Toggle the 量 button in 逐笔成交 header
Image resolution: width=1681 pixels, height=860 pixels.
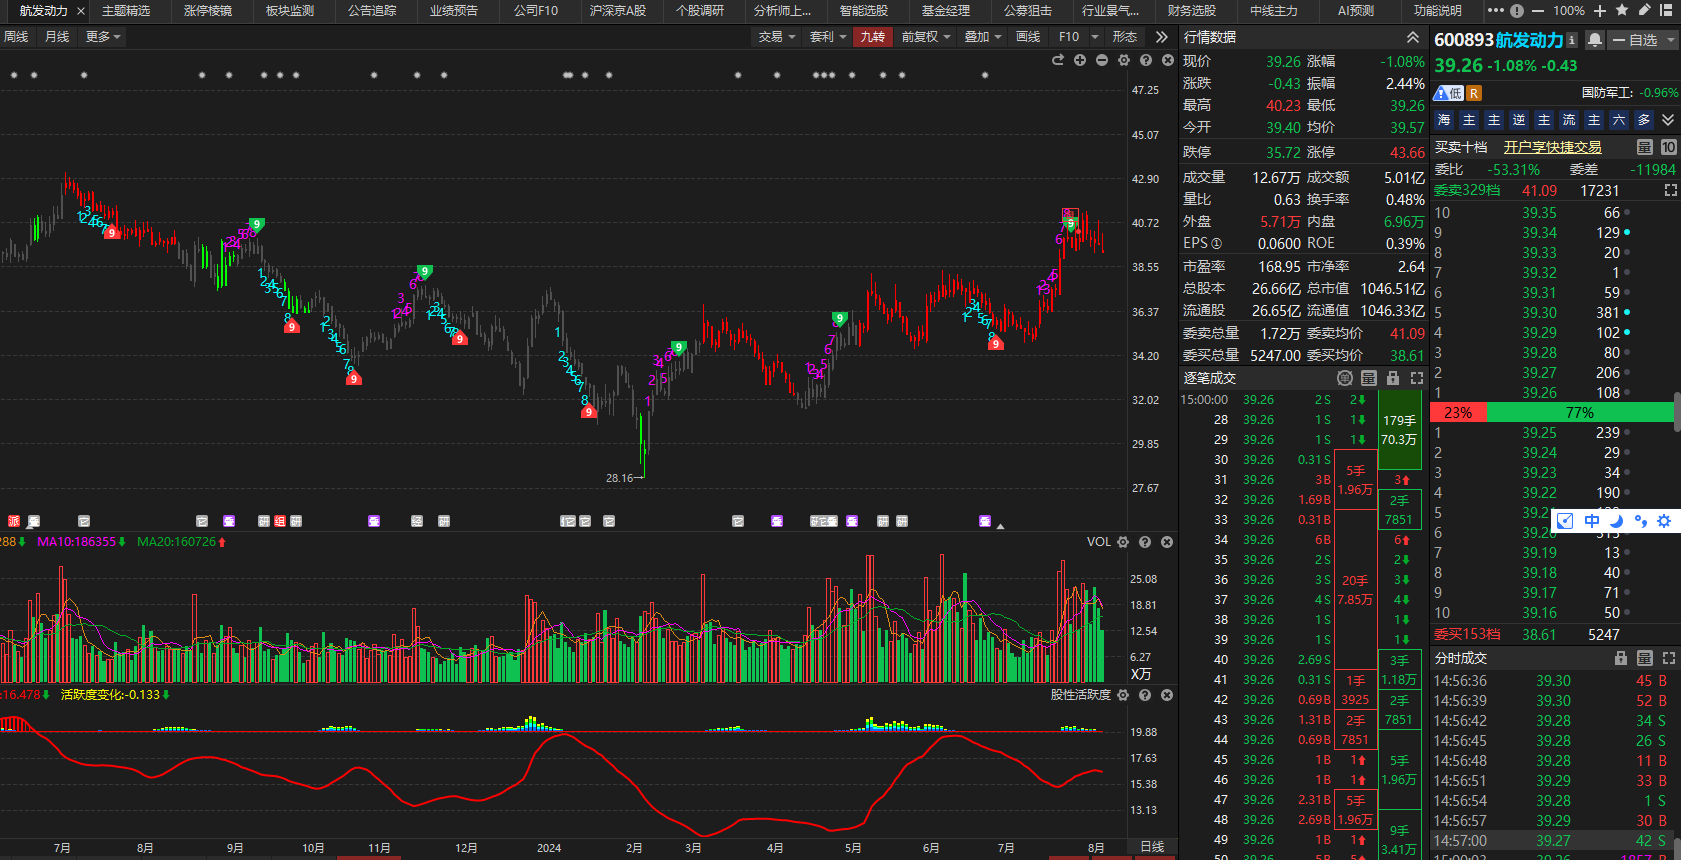(x=1369, y=378)
